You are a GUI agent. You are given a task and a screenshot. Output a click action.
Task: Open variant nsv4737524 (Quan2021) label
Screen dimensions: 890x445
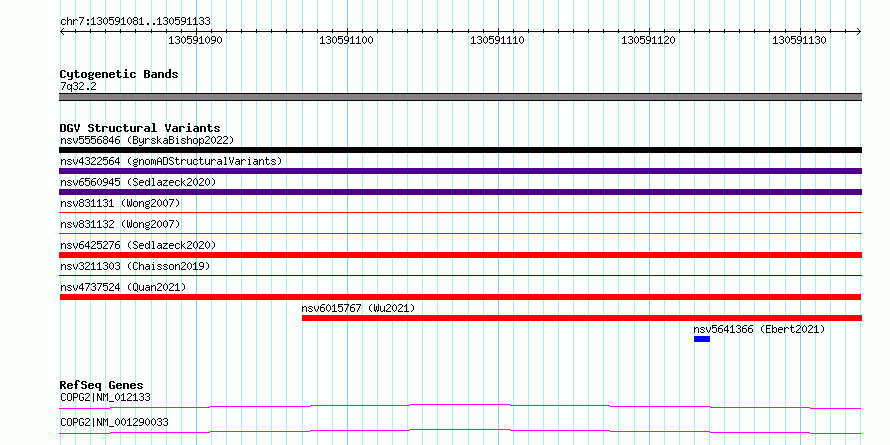point(123,287)
